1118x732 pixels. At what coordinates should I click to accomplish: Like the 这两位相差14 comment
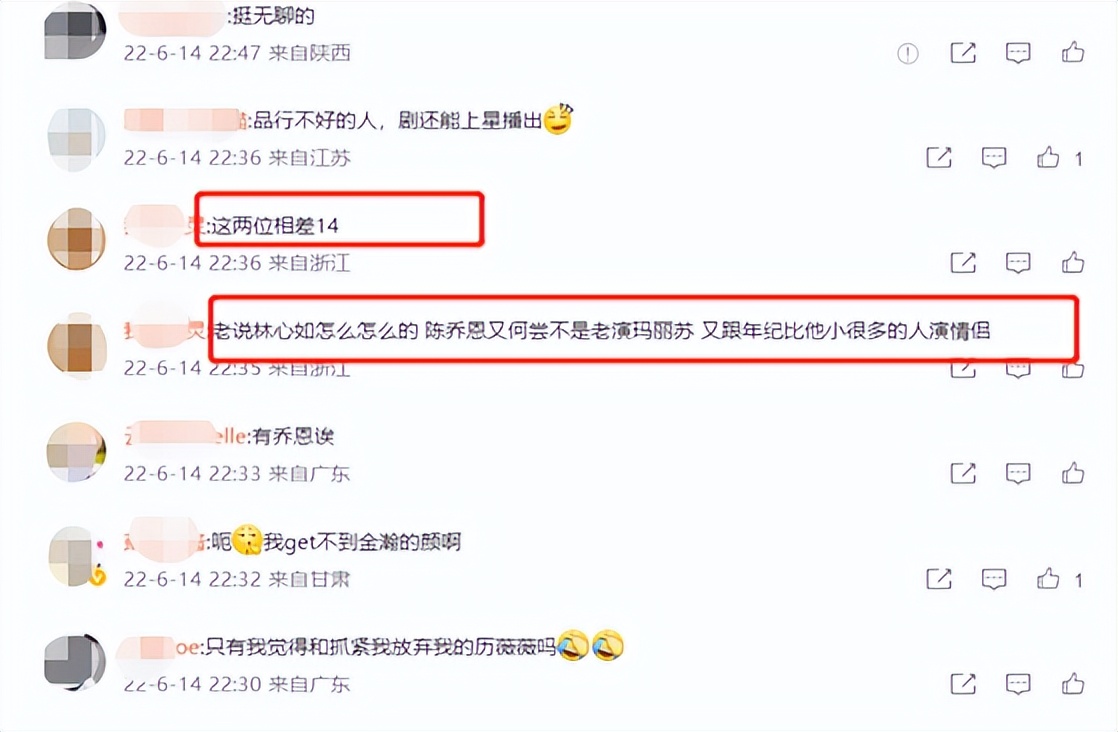1073,262
